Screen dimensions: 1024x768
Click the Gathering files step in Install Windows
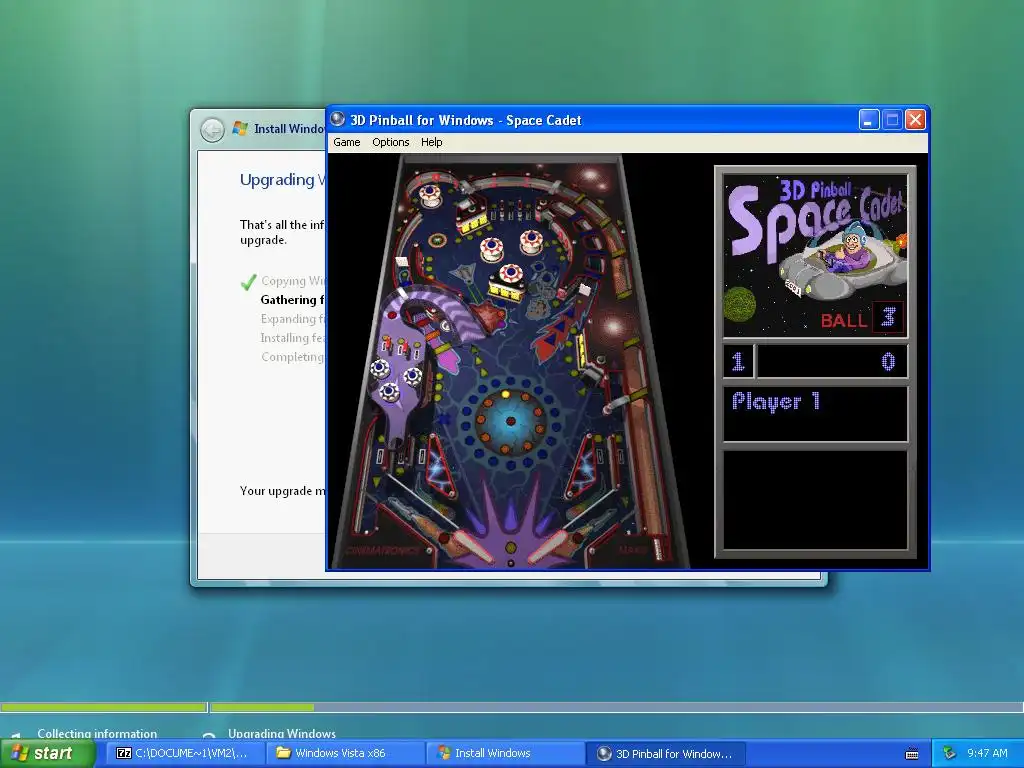point(293,300)
